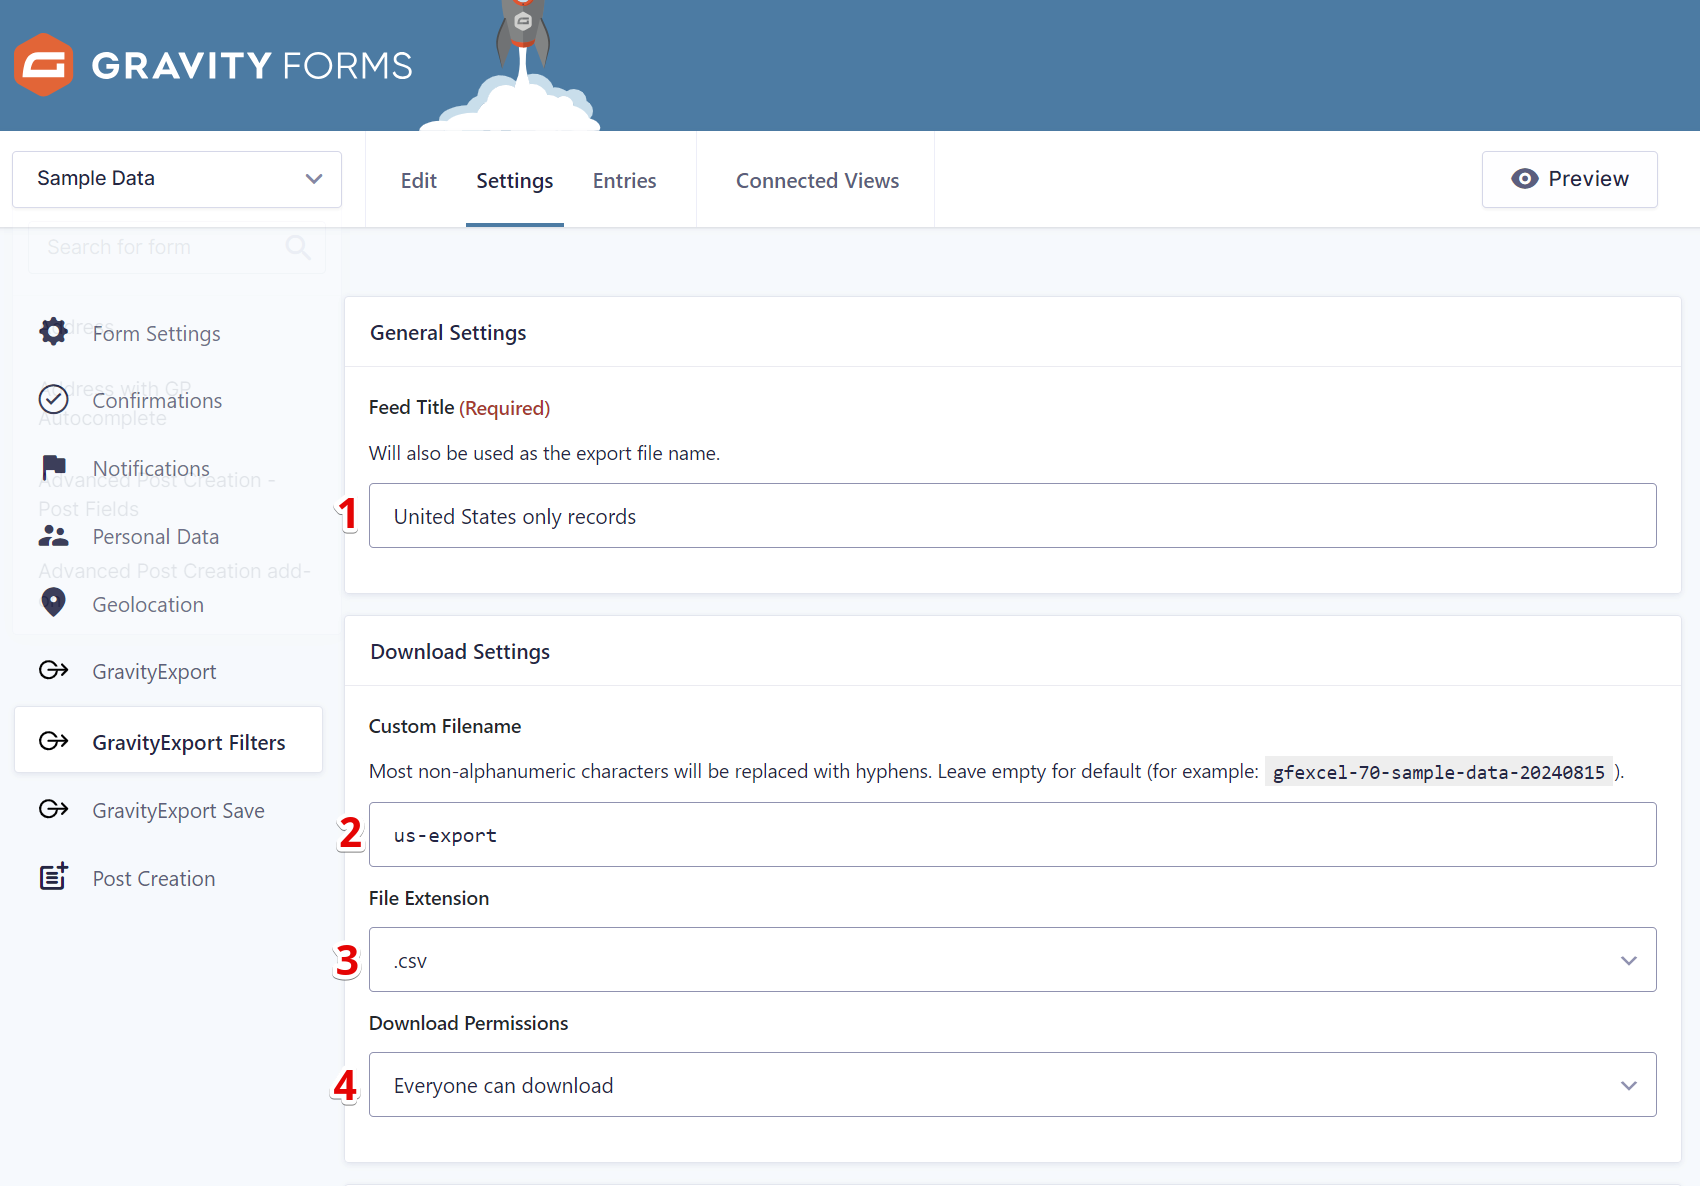The width and height of the screenshot is (1700, 1186).
Task: Click the GravityExport Filters arrow icon
Action: (x=53, y=741)
